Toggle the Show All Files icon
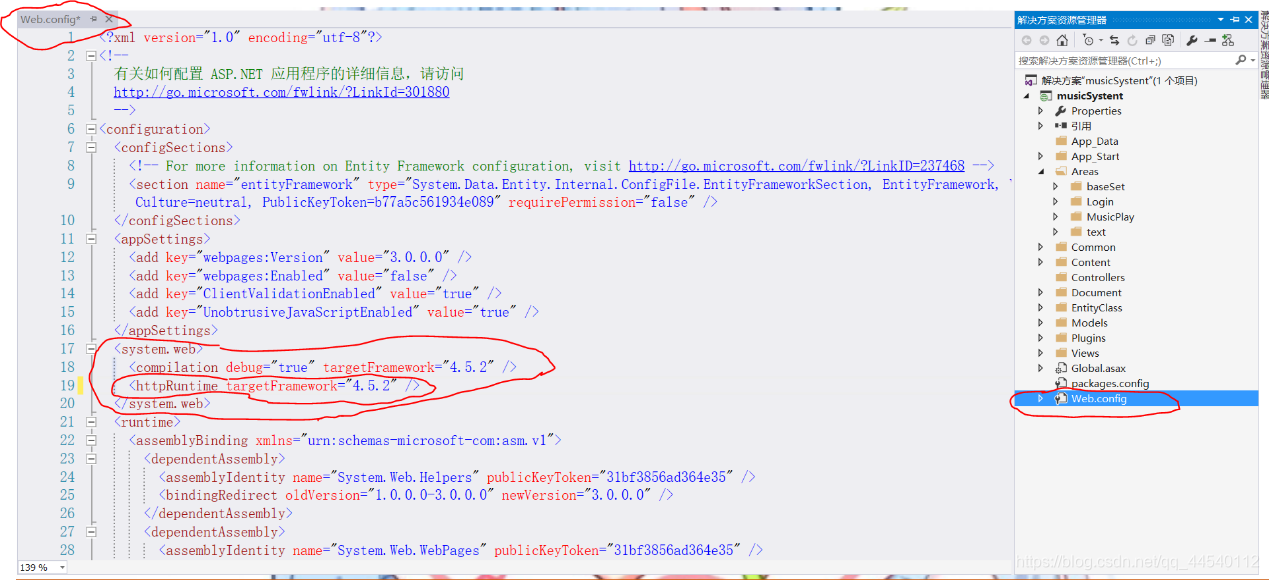Screen dimensions: 1269x580 [x=1167, y=40]
